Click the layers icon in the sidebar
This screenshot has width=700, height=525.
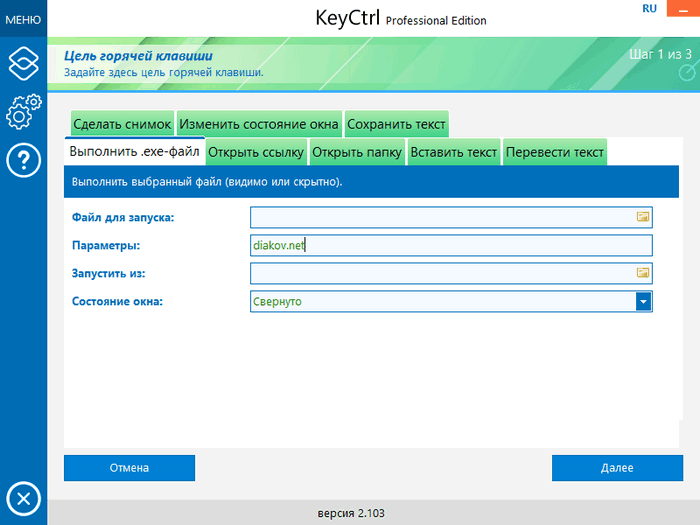click(23, 61)
